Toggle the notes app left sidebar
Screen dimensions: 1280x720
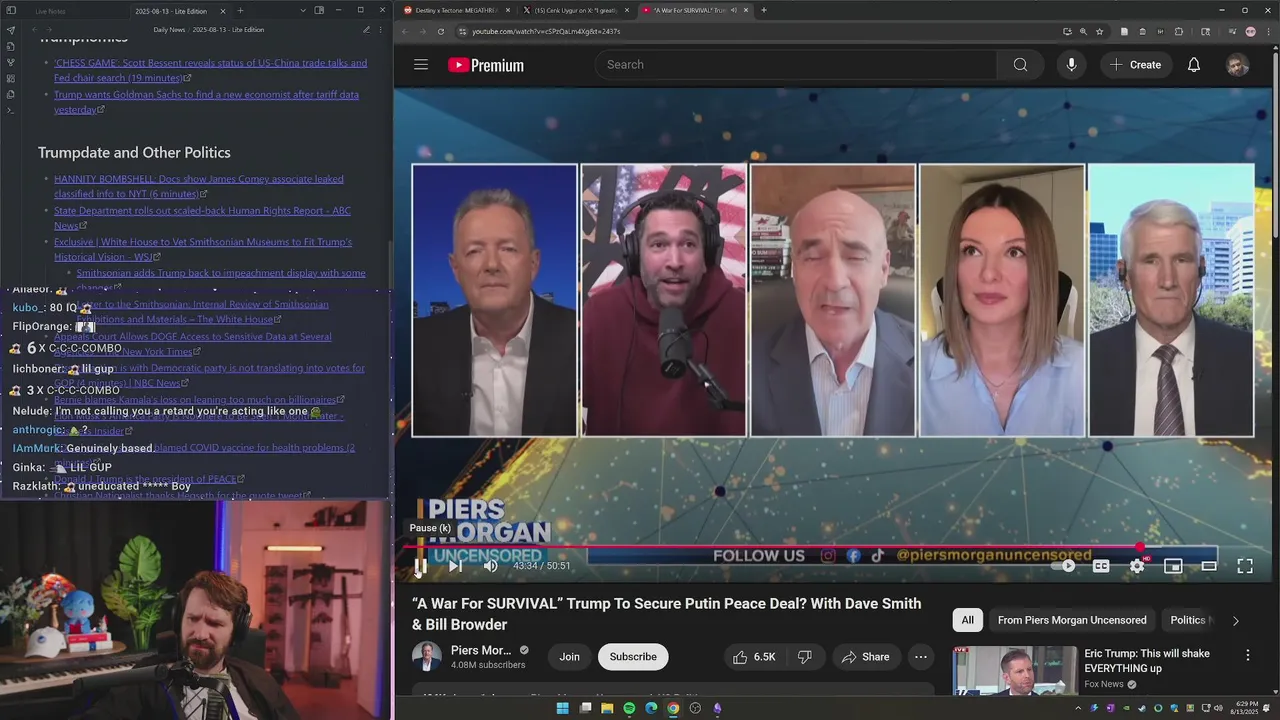click(10, 11)
